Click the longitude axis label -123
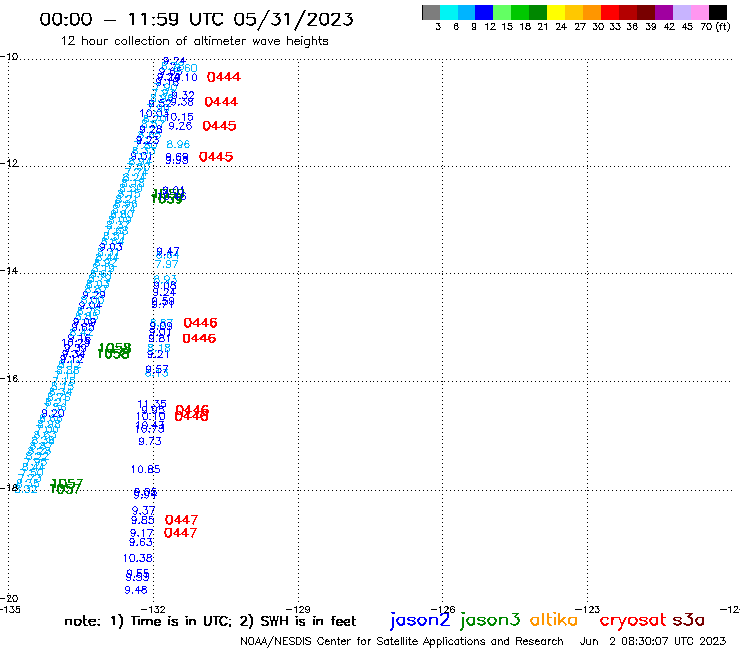This screenshot has height=650, width=740. 588,609
